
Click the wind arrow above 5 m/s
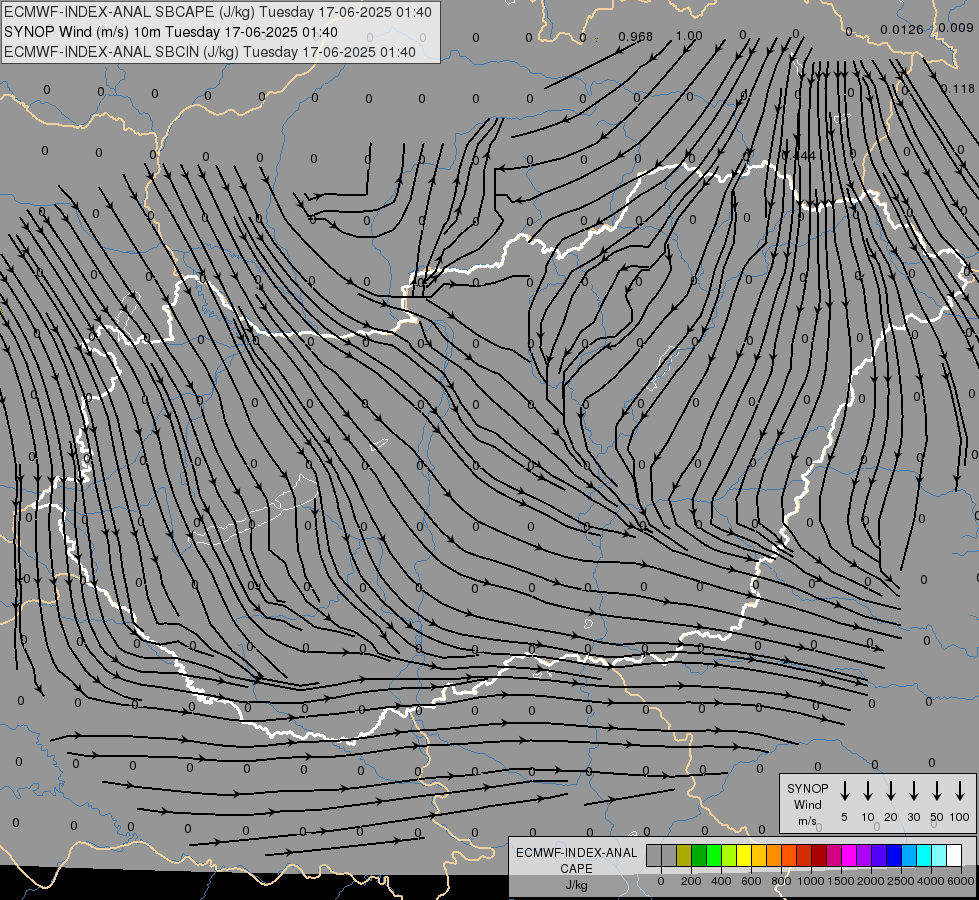(x=844, y=791)
